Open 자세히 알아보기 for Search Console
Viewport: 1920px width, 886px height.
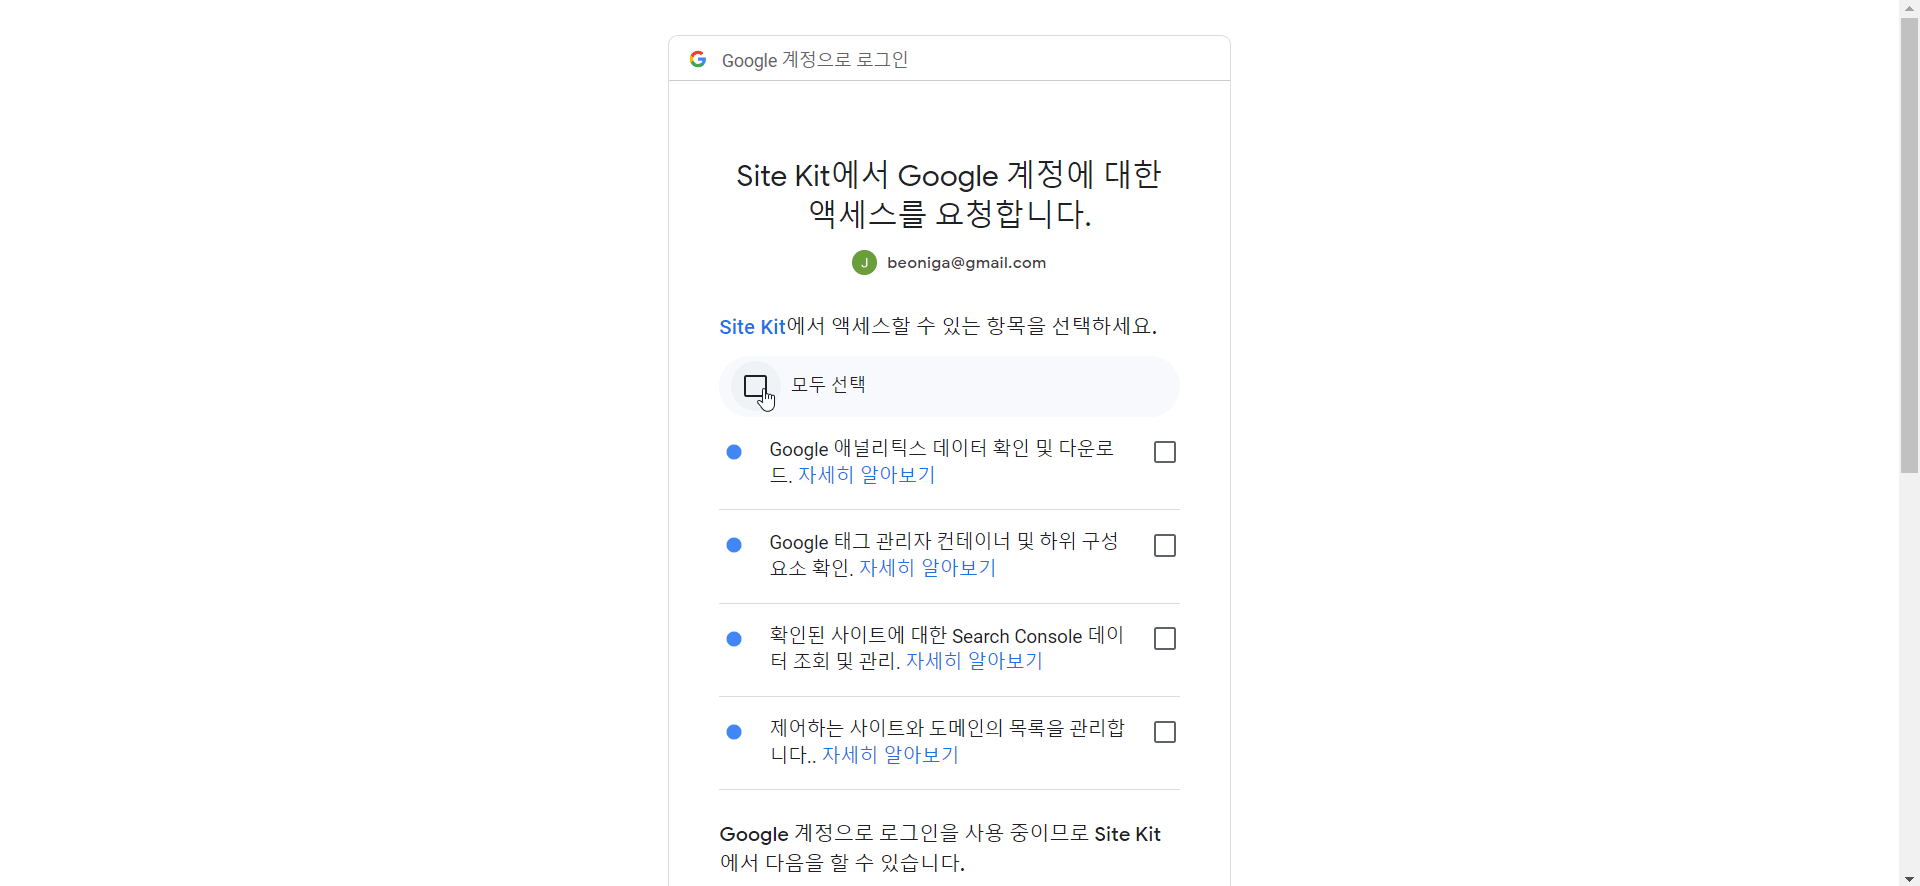click(x=975, y=661)
